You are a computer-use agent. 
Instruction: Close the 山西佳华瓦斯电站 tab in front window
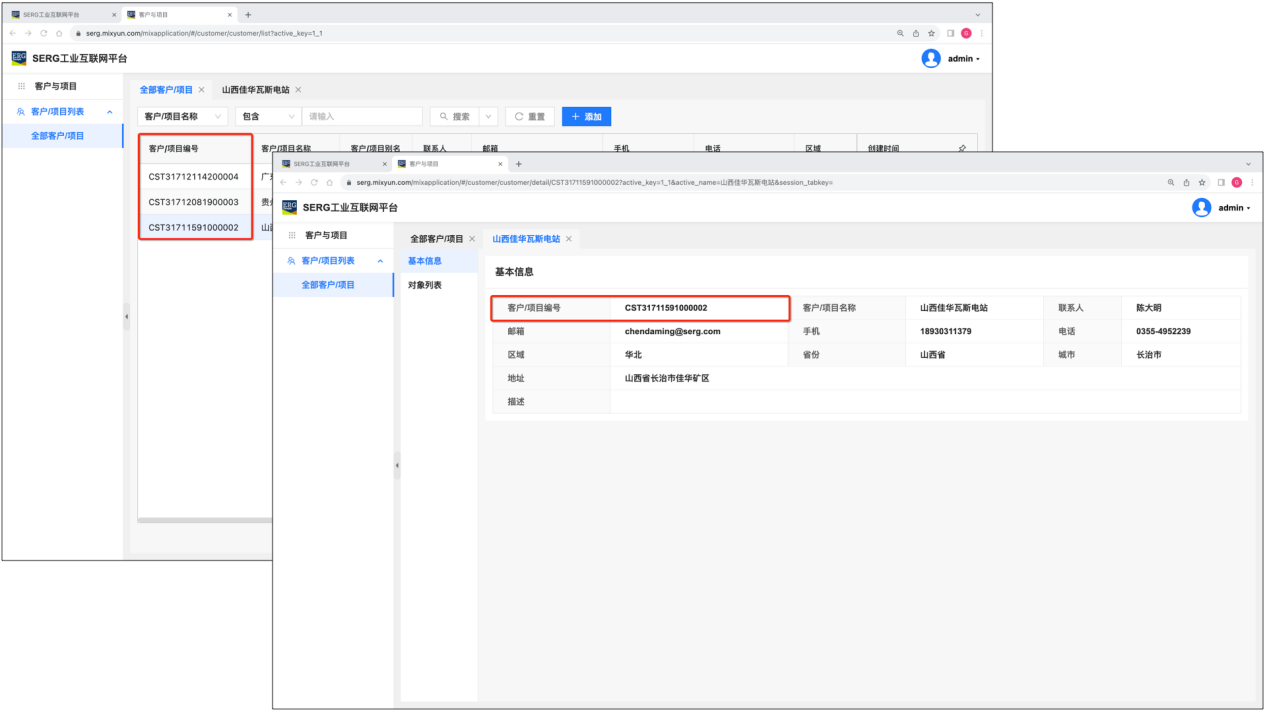(569, 239)
